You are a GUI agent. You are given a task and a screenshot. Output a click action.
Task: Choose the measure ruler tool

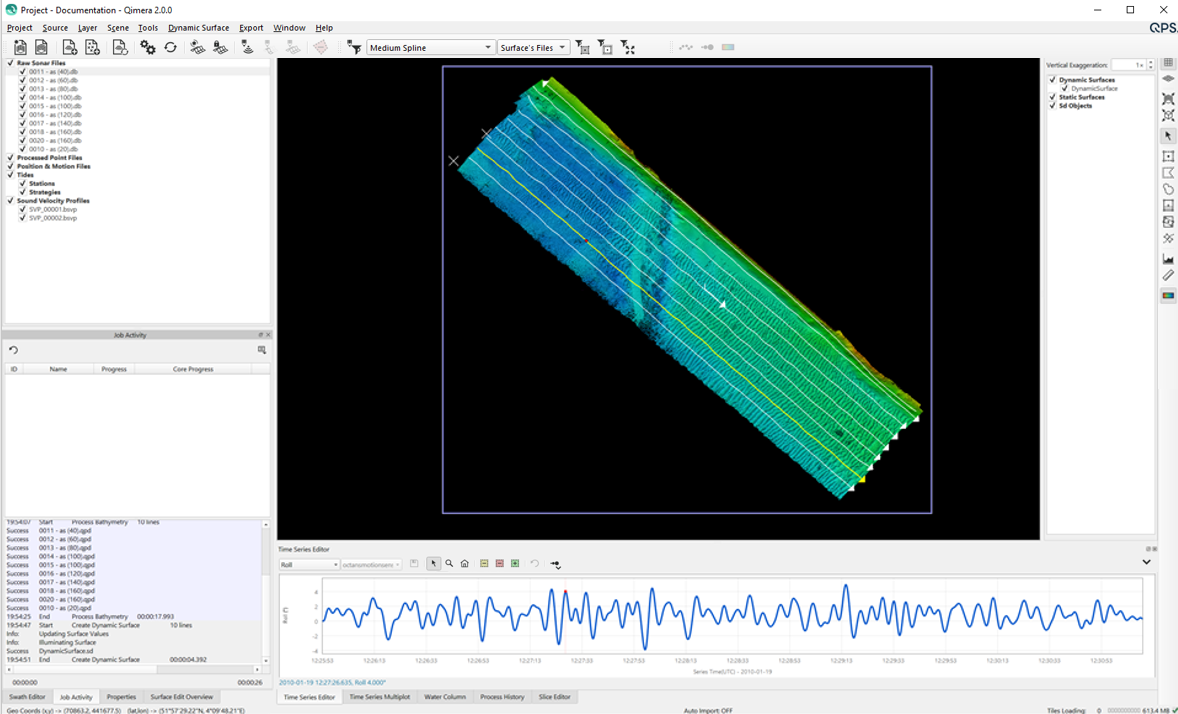tap(1168, 276)
